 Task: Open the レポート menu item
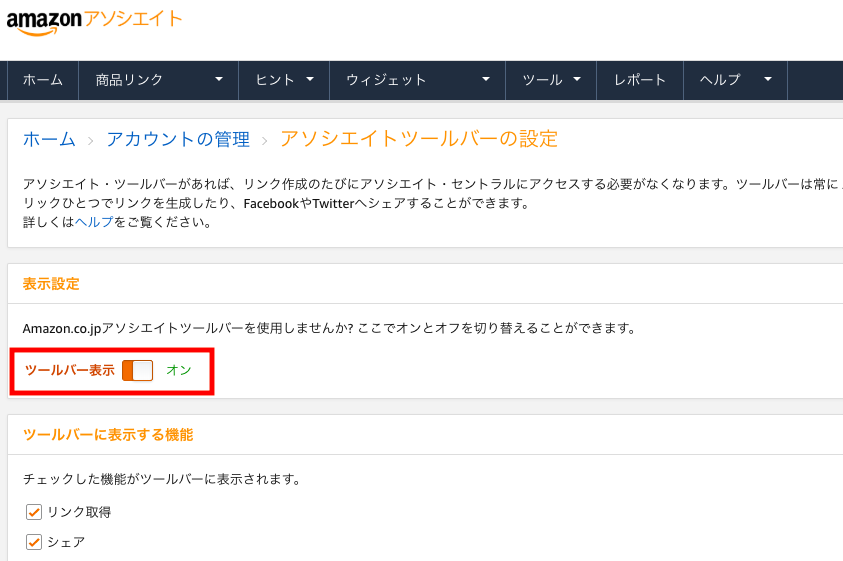(640, 80)
